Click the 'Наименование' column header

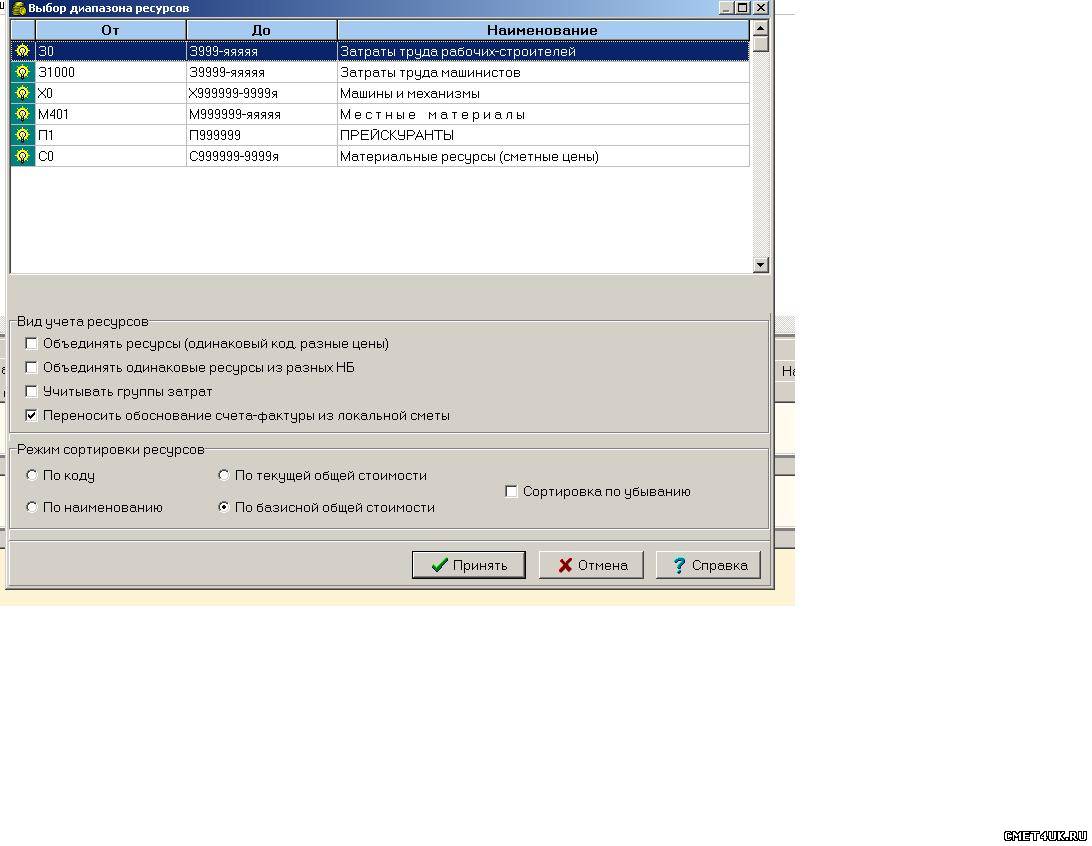pos(543,30)
